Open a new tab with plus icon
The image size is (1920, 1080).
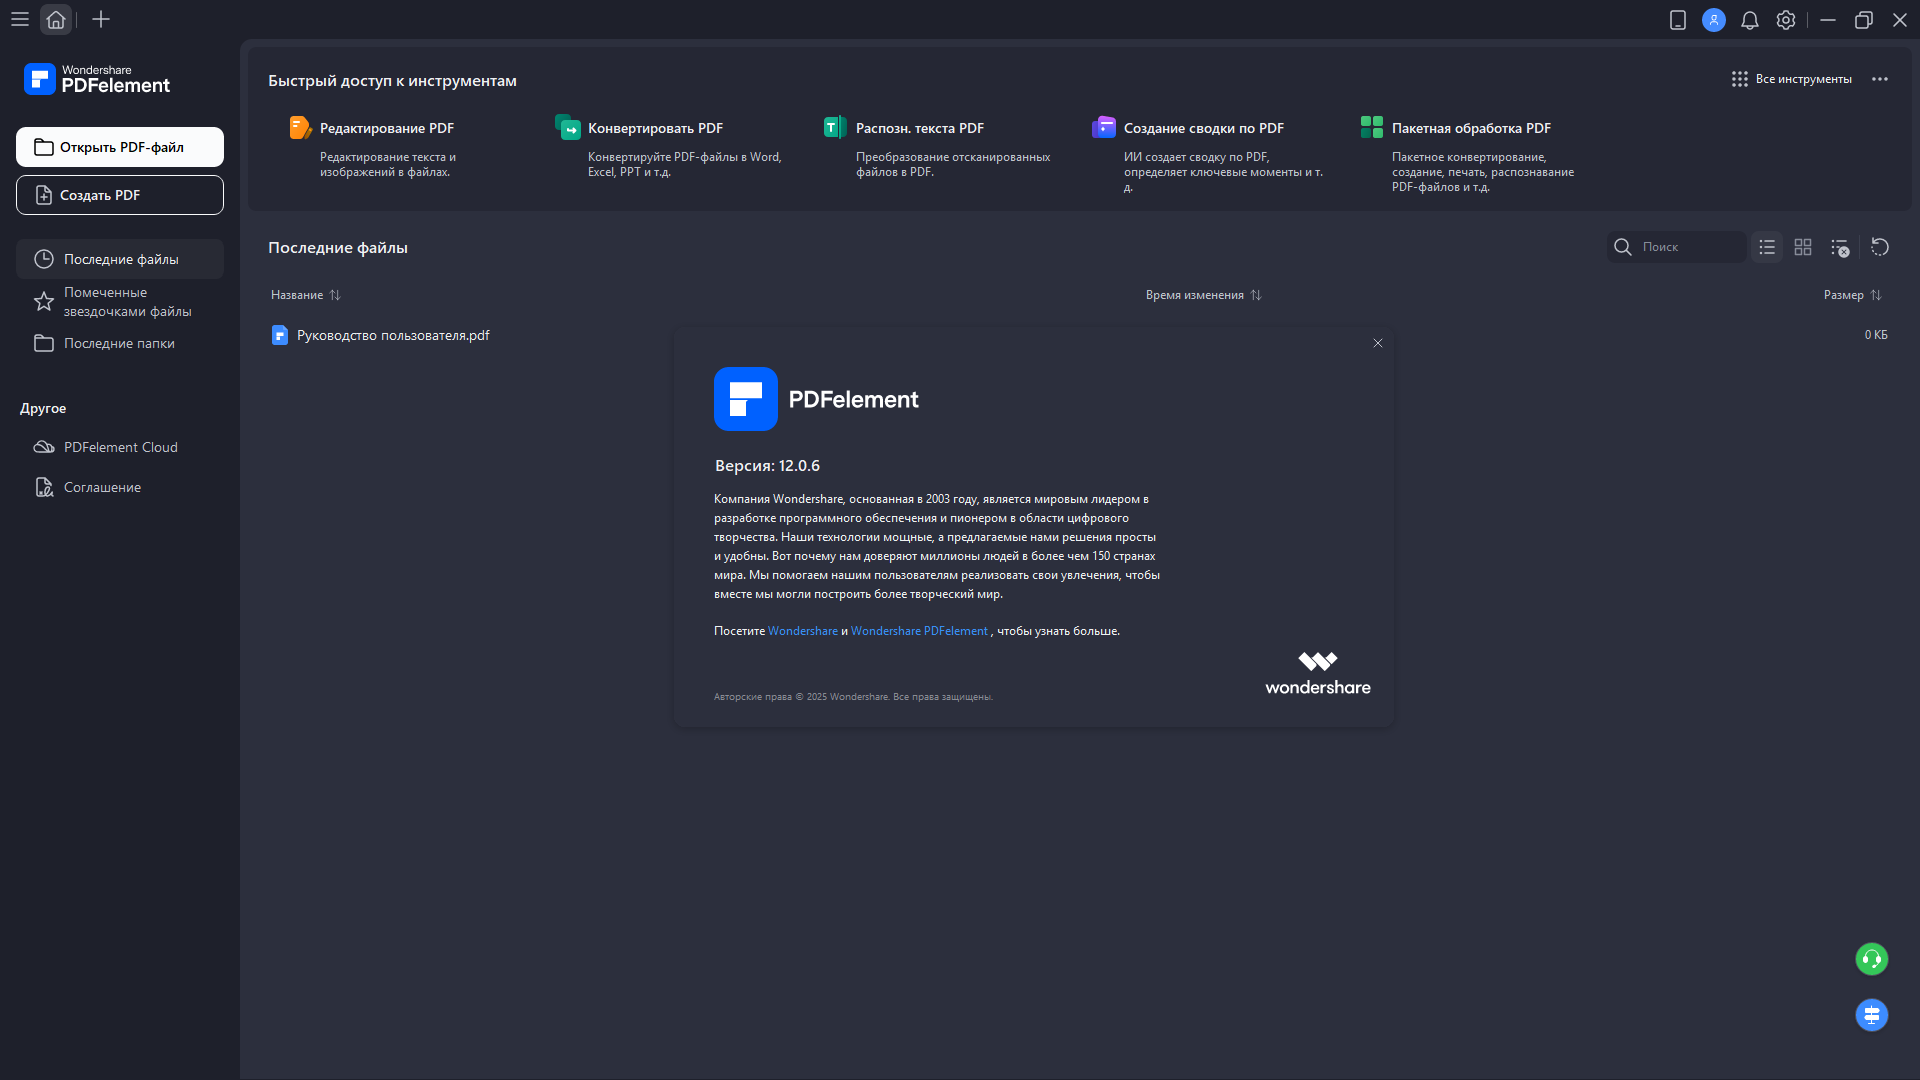(101, 20)
